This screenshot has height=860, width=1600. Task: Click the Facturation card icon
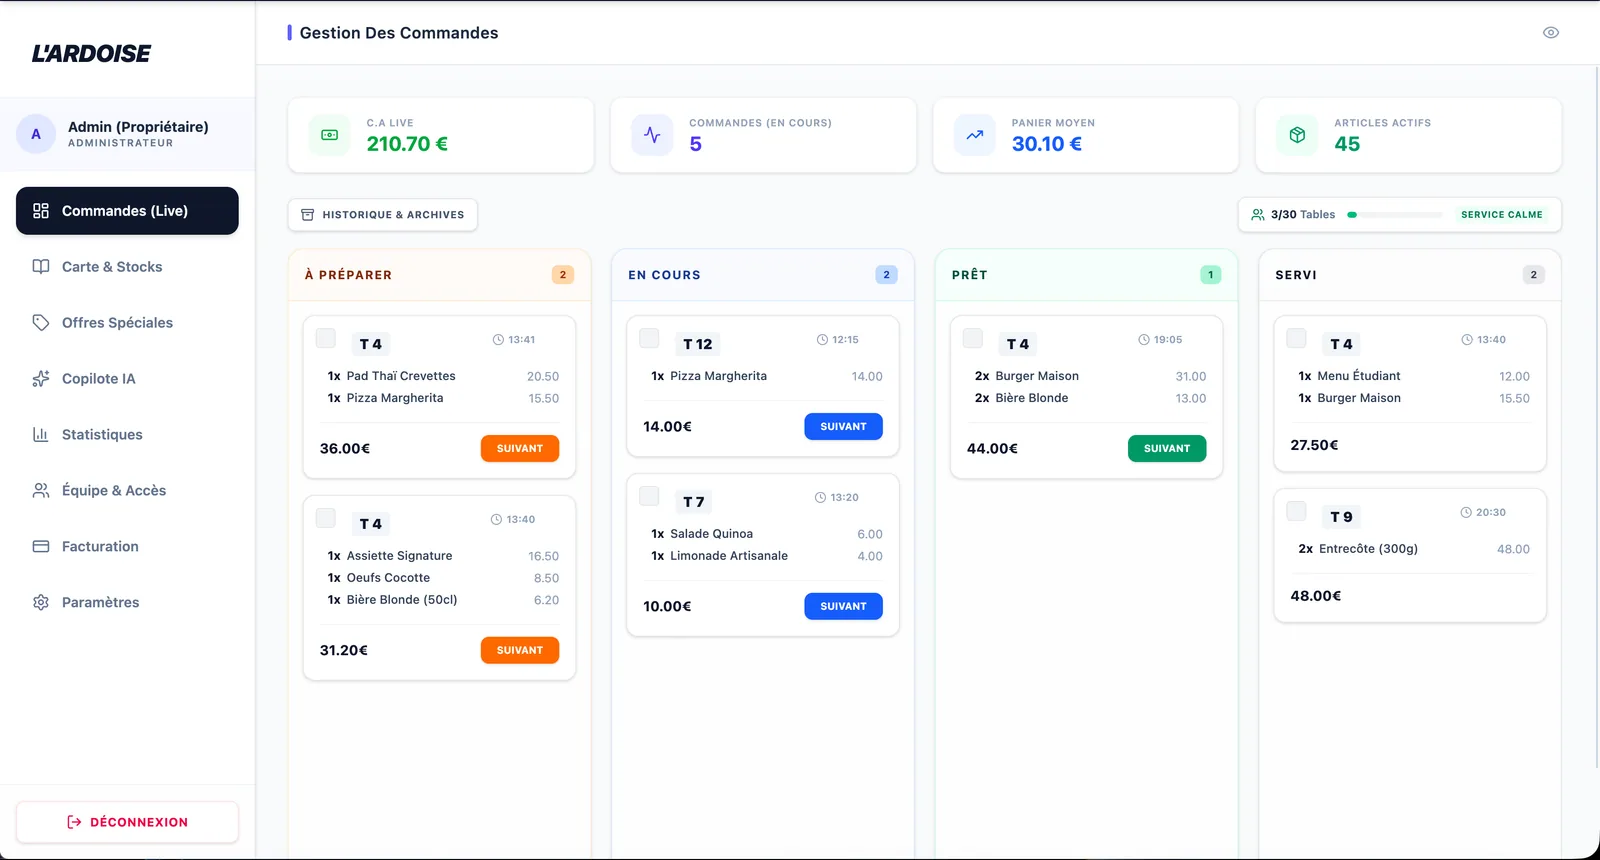[41, 547]
